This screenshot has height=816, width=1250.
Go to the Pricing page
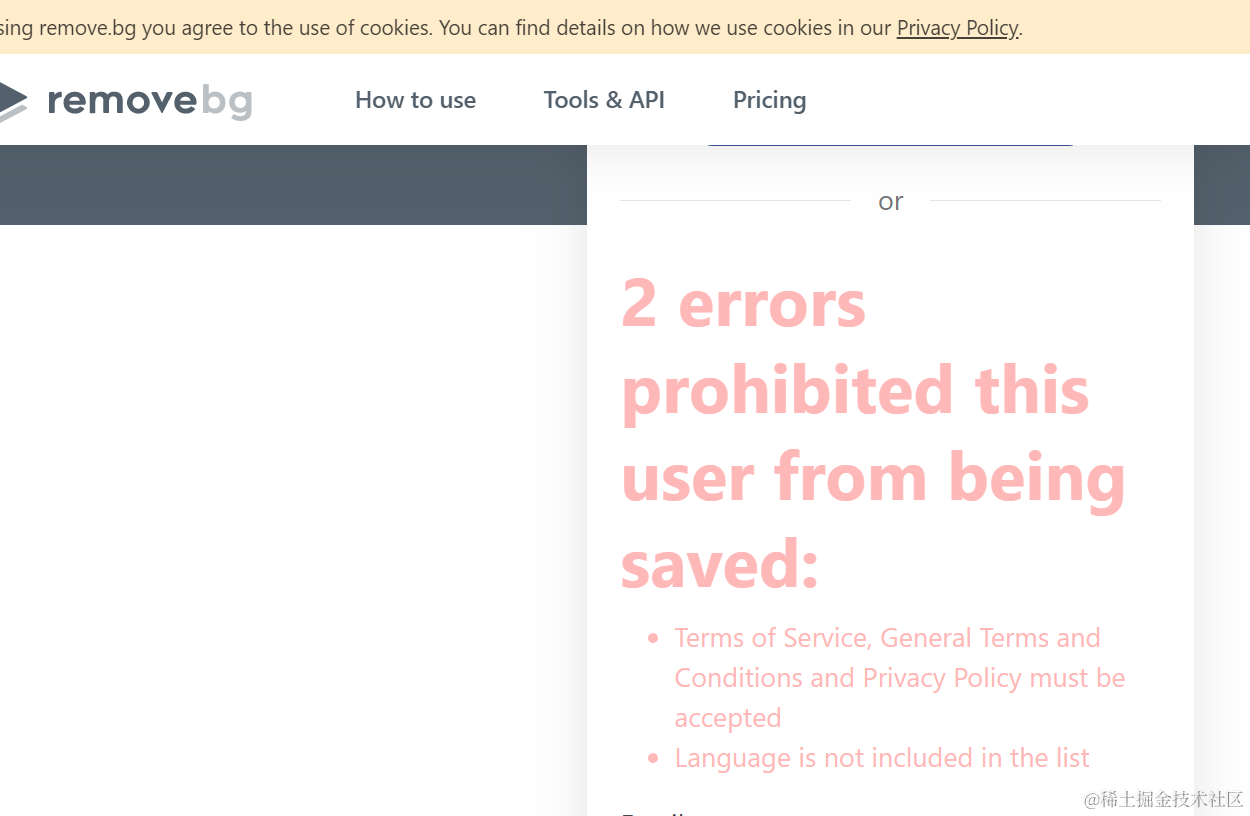769,100
